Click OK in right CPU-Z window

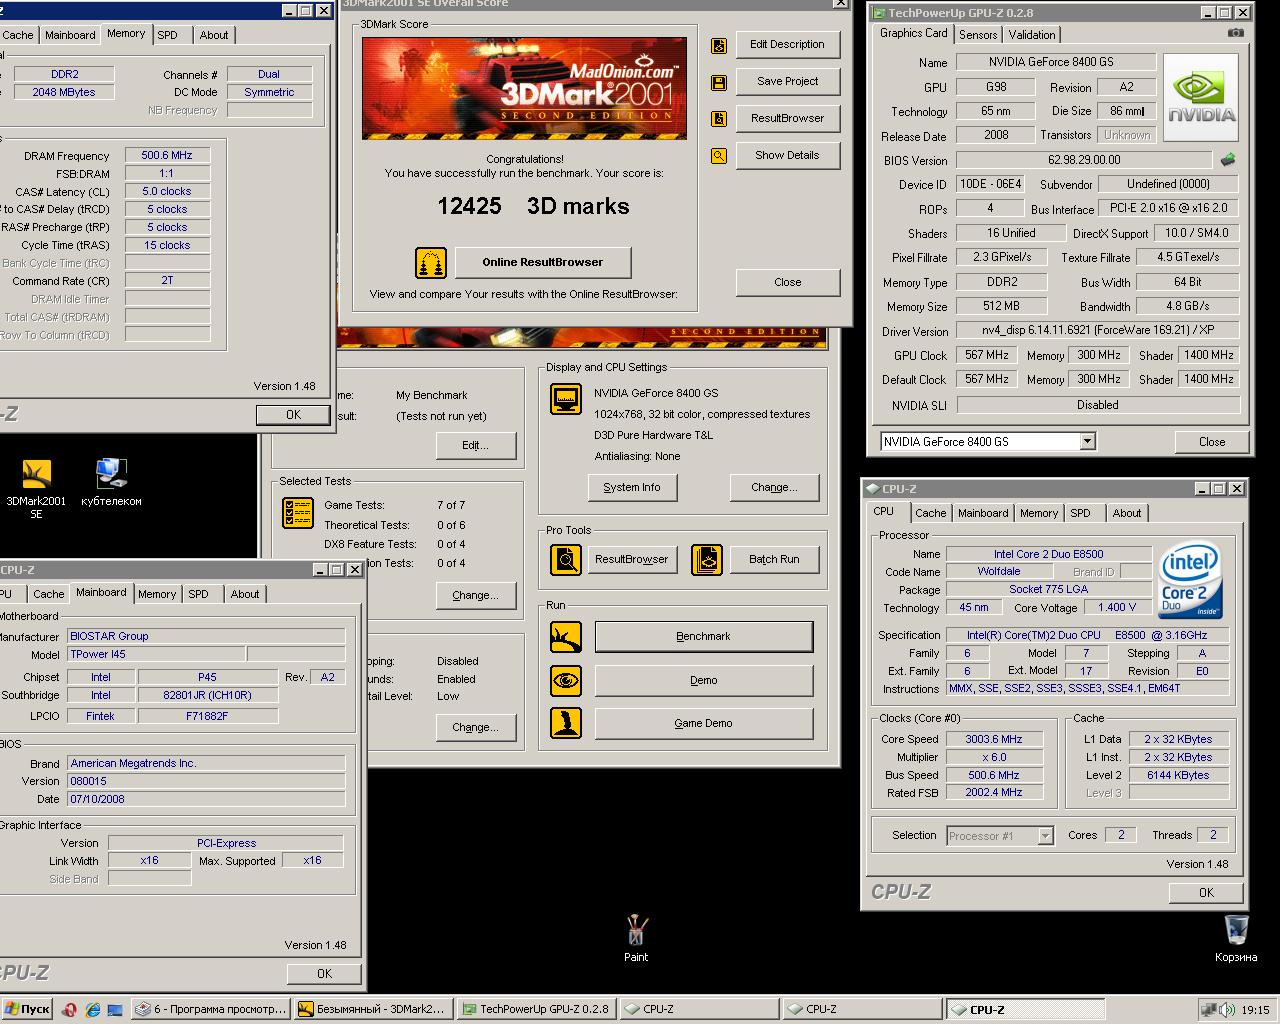pyautogui.click(x=1207, y=893)
